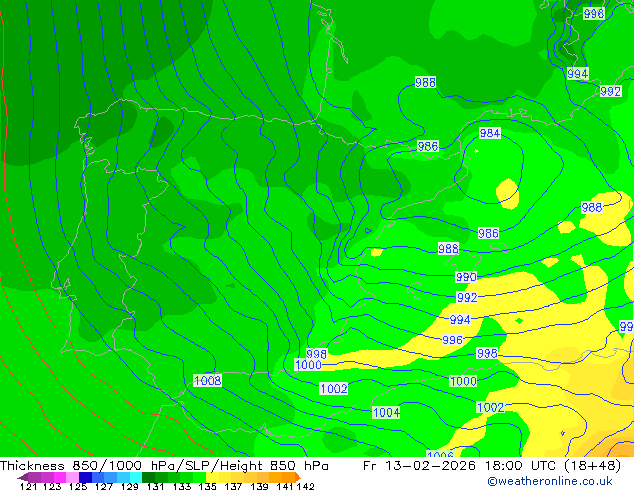634x490 pixels.
Task: Click the 1008 isobar label
Action: pos(207,380)
